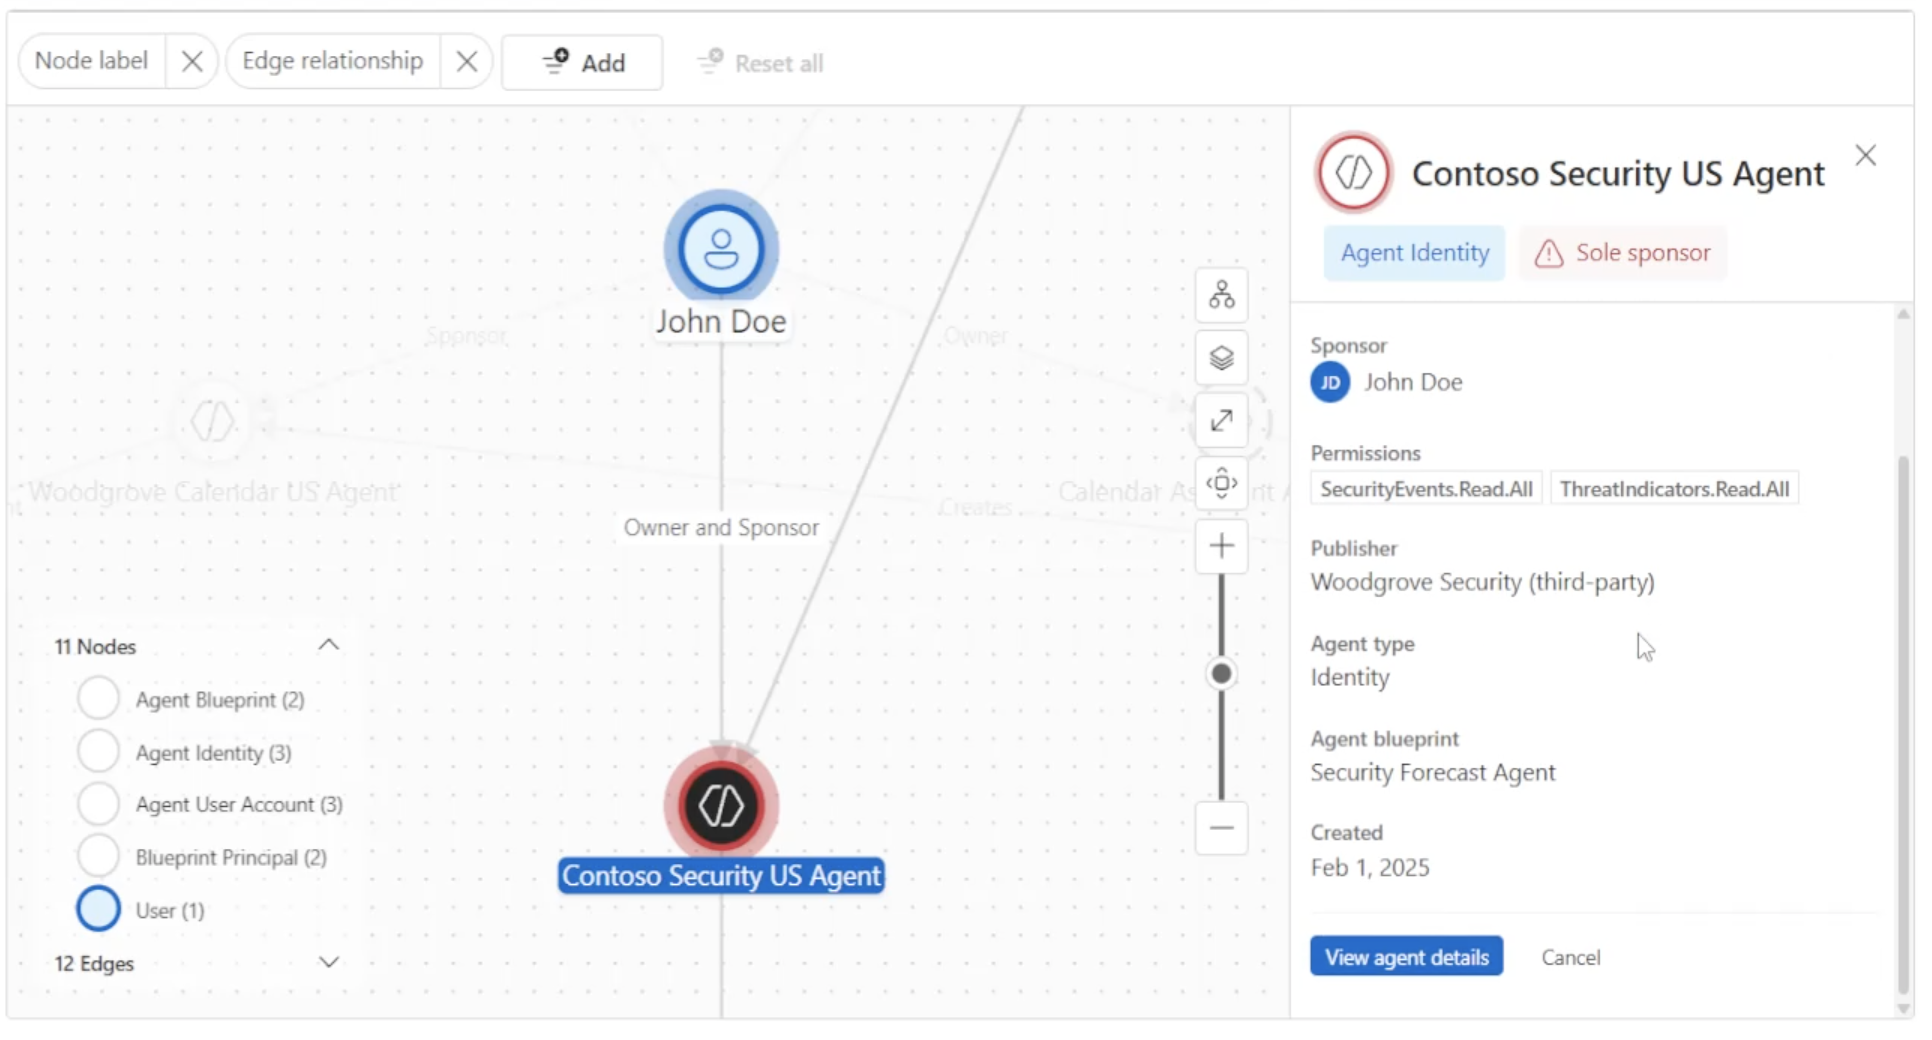Click sponsor name John Doe in panel
The image size is (1932, 1040).
(x=1413, y=382)
